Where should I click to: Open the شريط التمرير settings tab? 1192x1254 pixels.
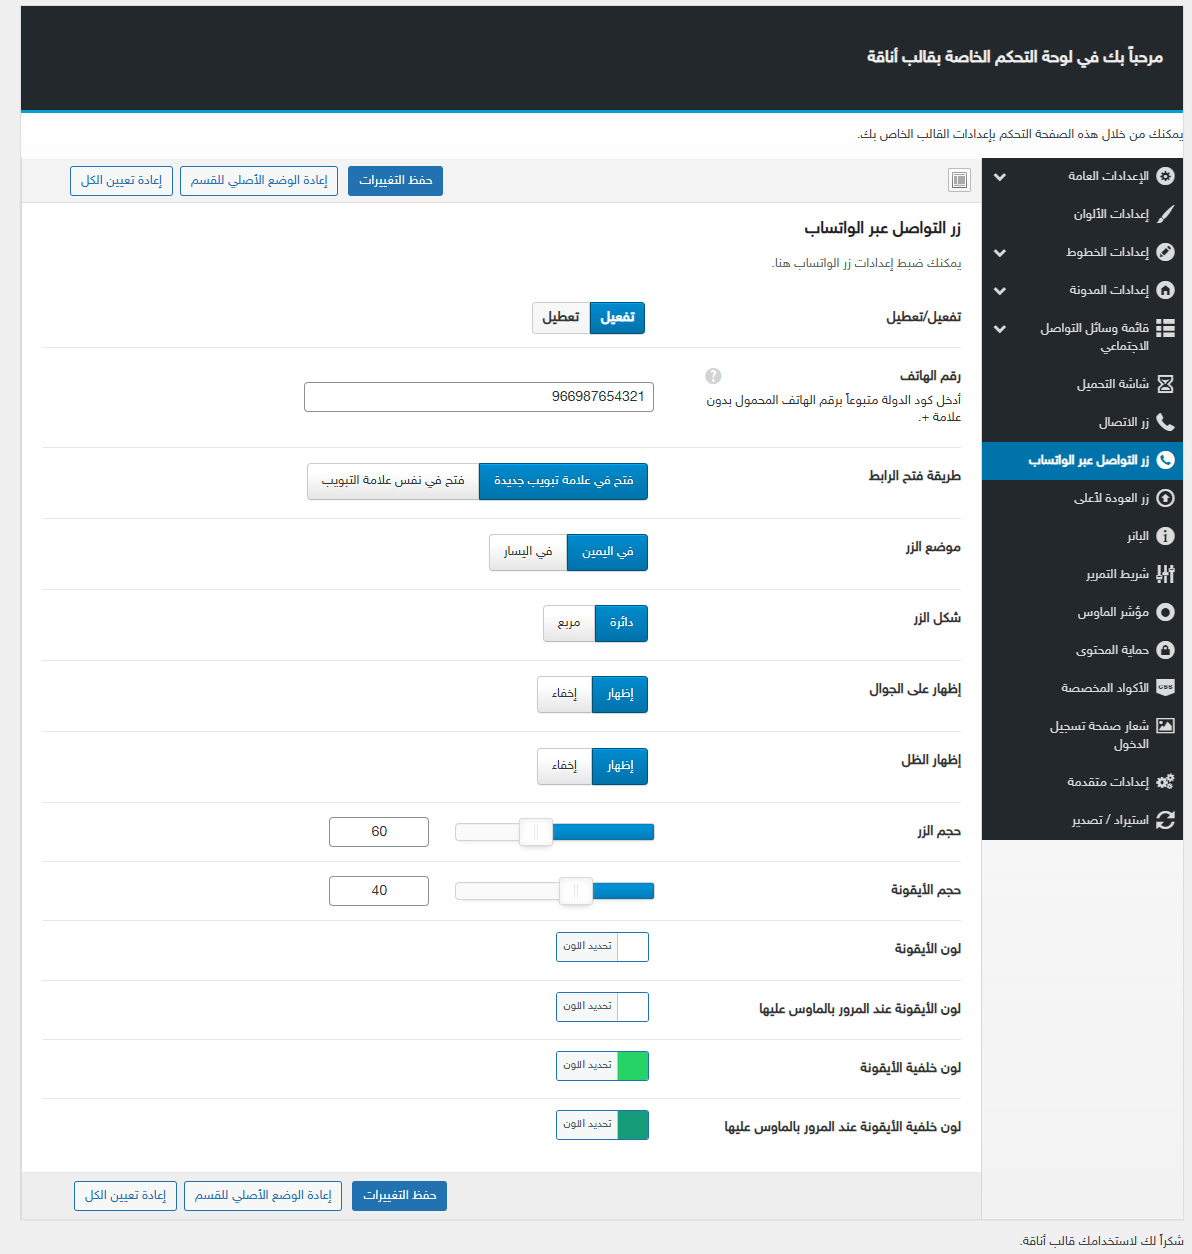pos(1117,574)
